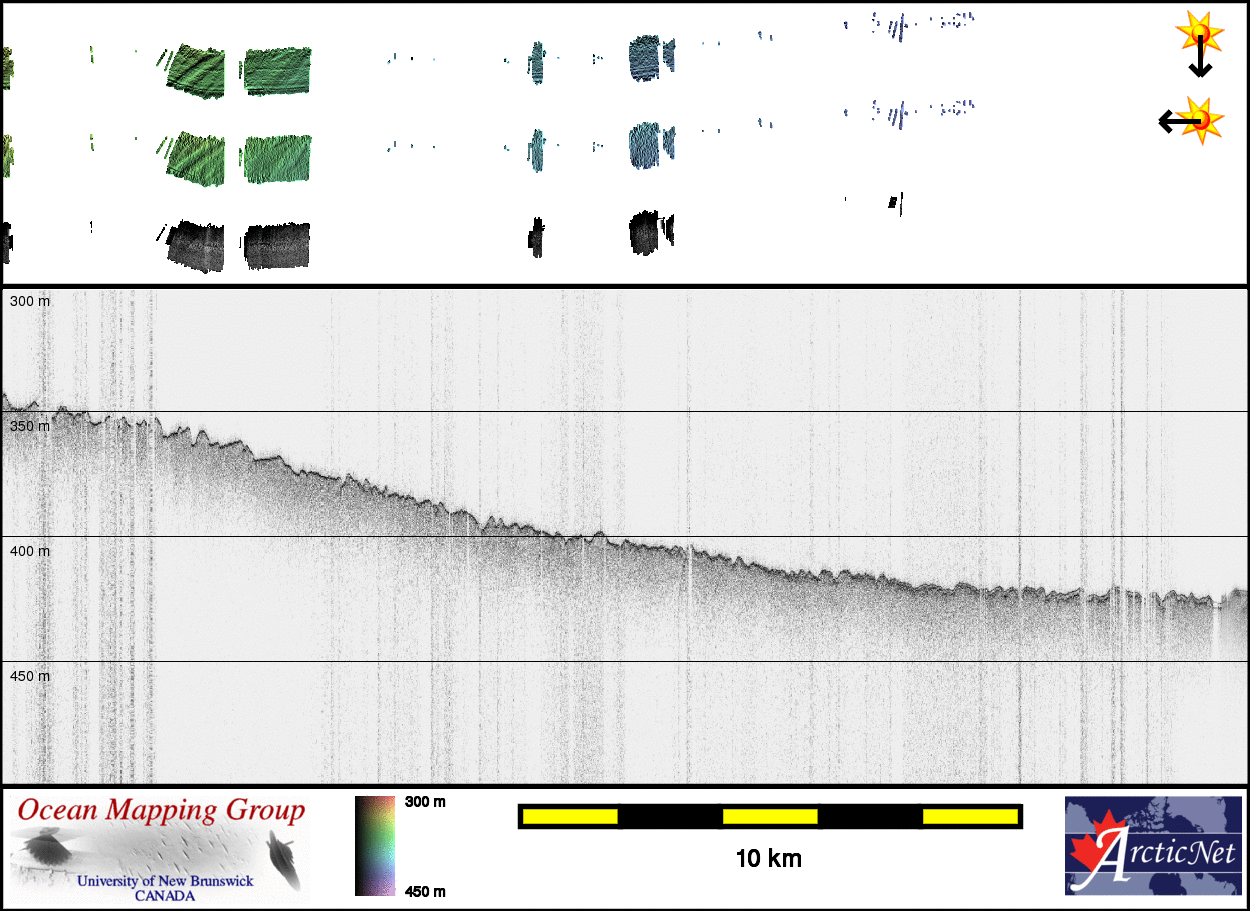Click the sun icon with downward arrow

coord(1198,42)
